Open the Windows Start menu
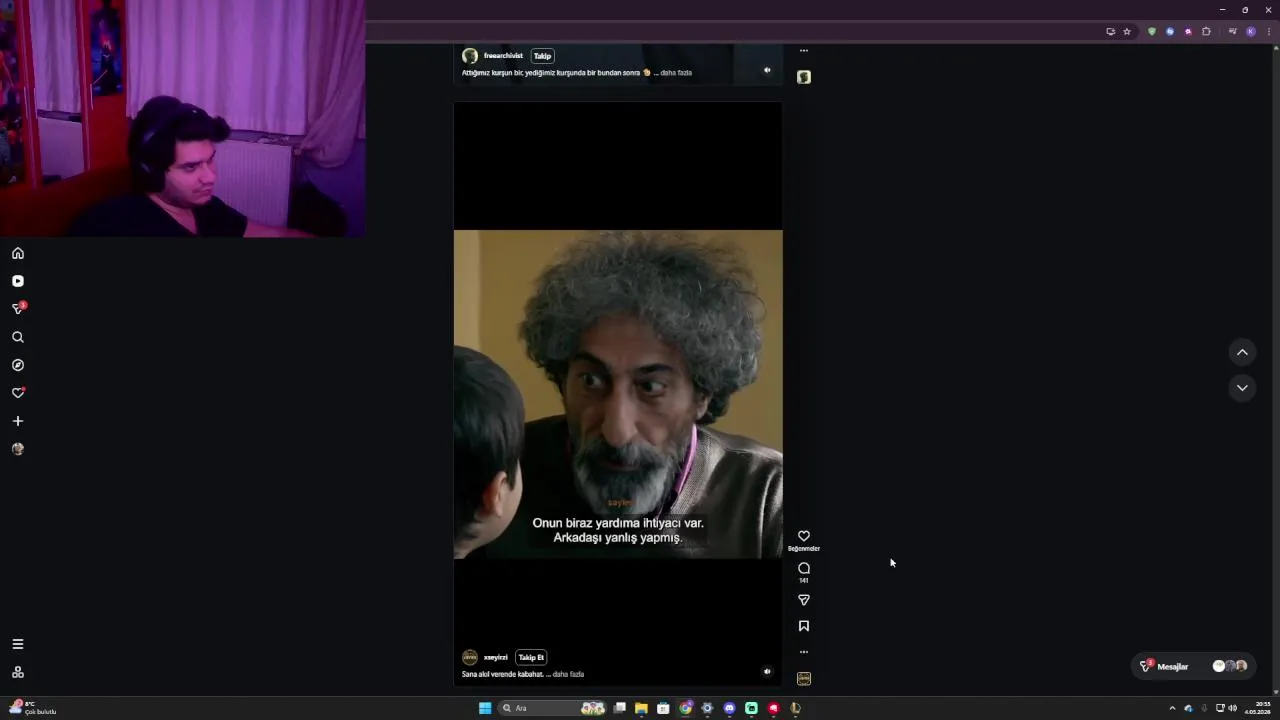 pyautogui.click(x=485, y=708)
